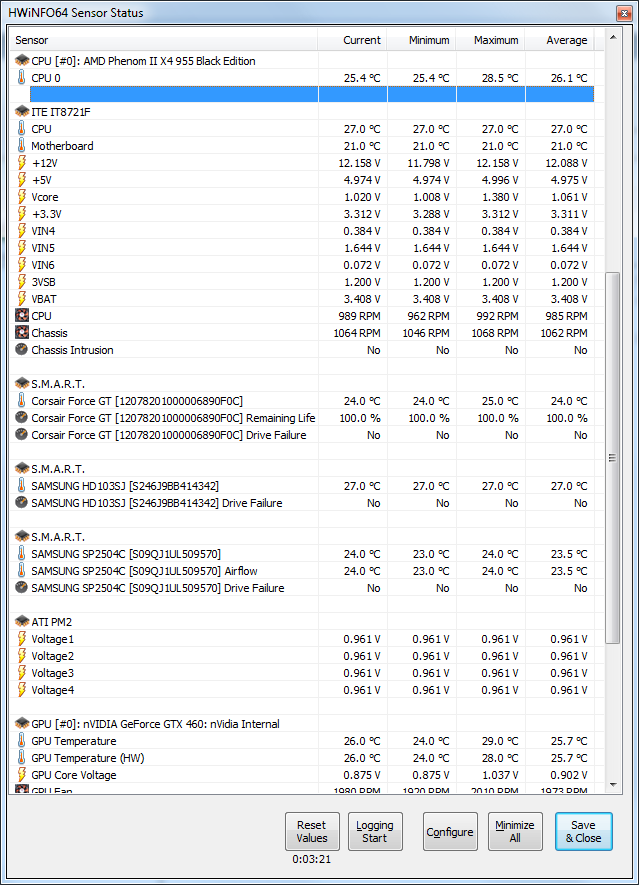
Task: Click the voltage icon beside 3VSB
Action: click(21, 281)
